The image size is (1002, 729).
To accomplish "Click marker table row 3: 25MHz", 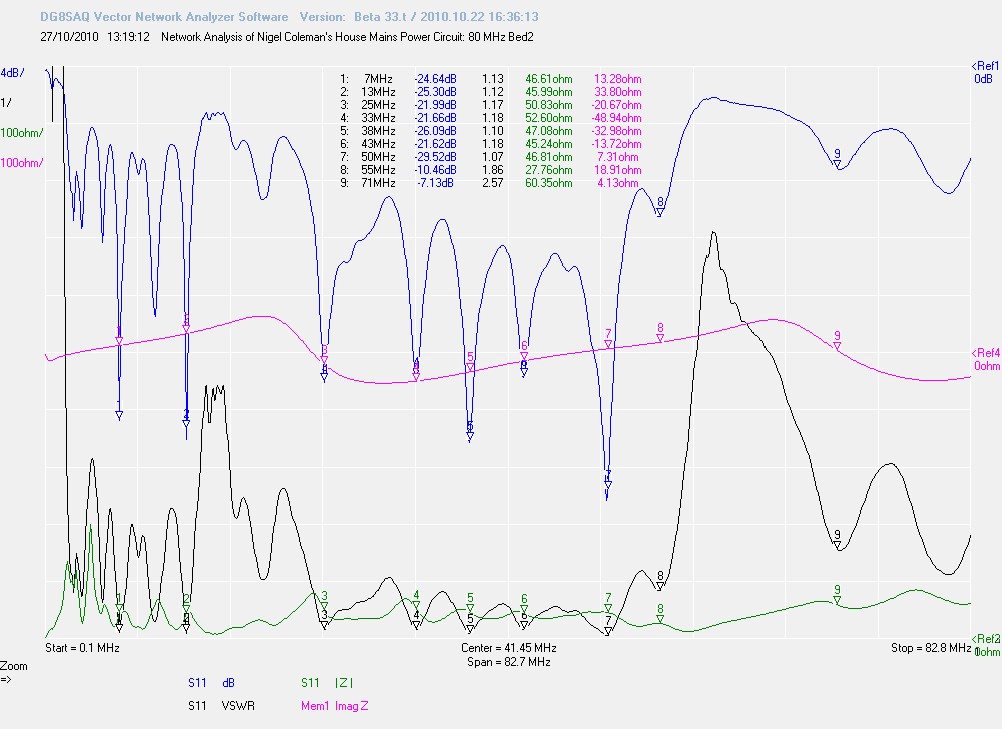I will (490, 105).
